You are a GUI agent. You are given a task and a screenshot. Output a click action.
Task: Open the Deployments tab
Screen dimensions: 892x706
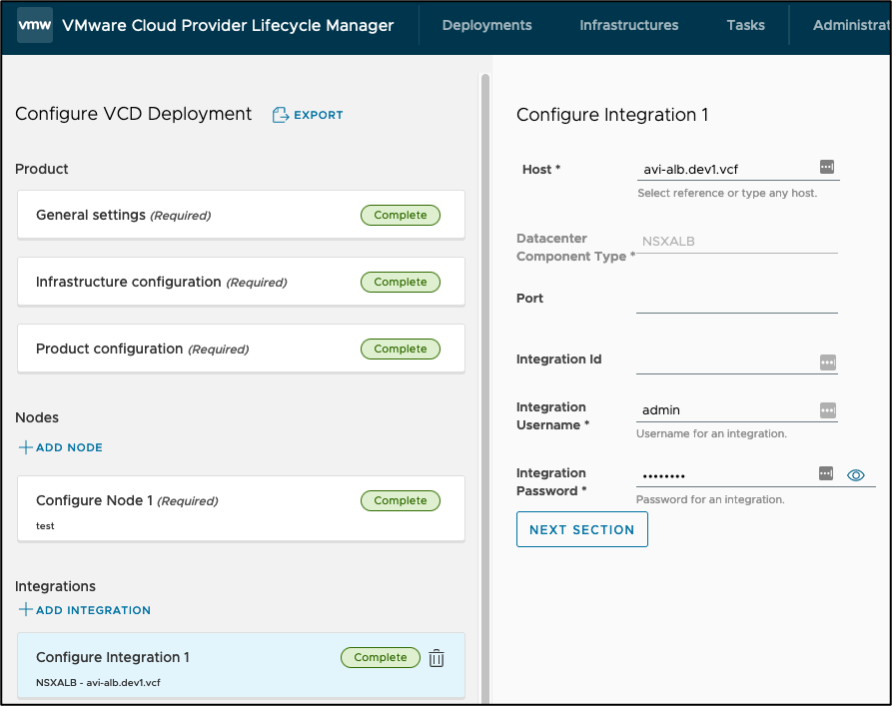click(487, 25)
